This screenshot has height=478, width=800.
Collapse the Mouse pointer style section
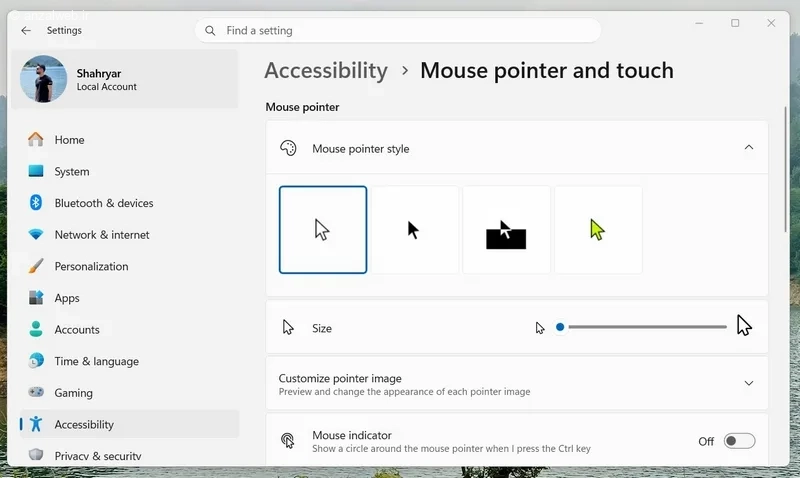pos(748,147)
